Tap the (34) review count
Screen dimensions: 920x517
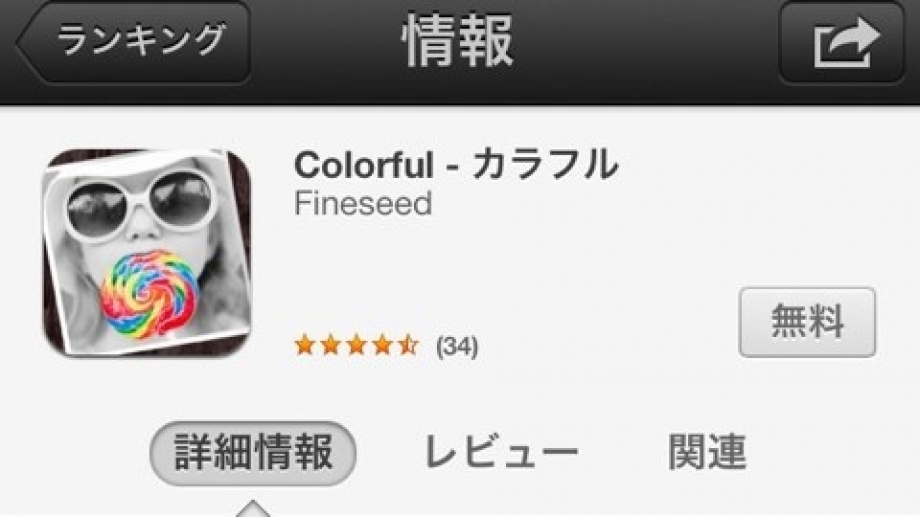457,346
